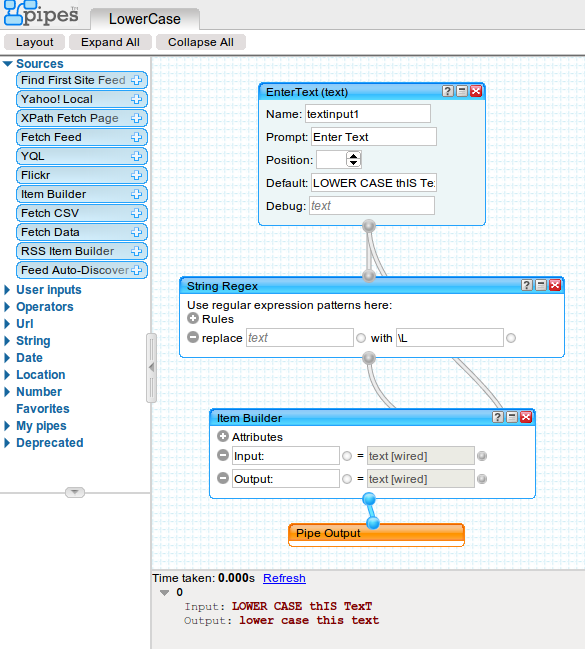Click the 'with' field containing \L
585x649 pixels.
(x=450, y=338)
